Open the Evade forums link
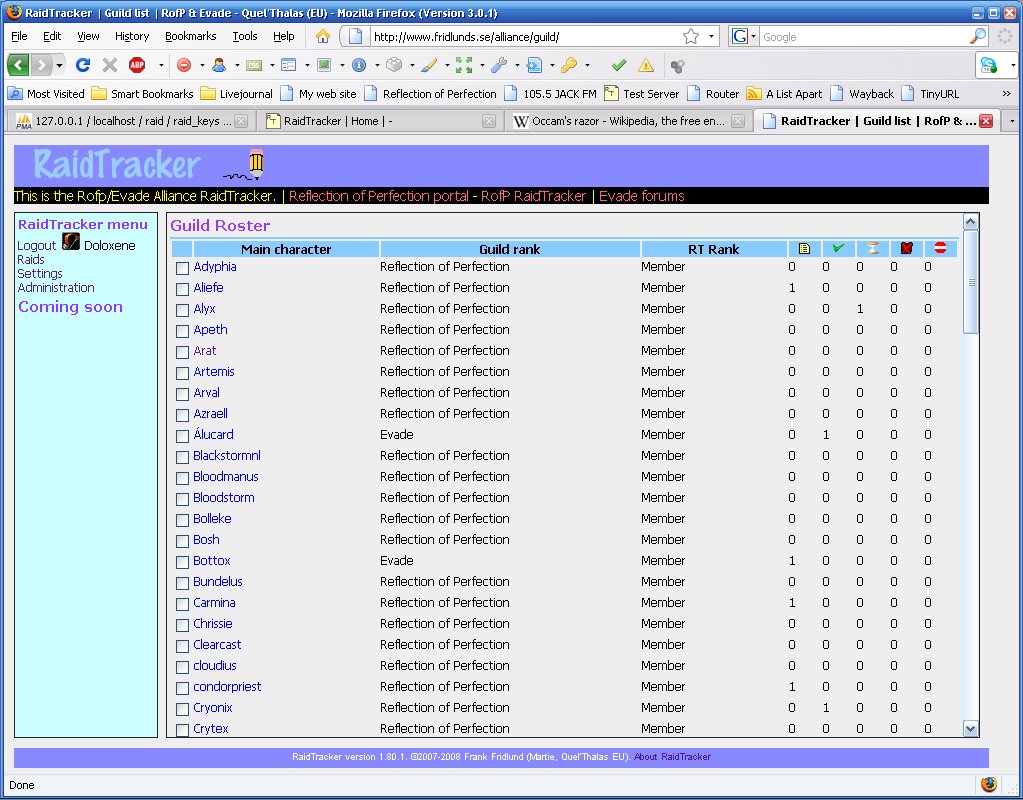The height and width of the screenshot is (800, 1023). click(641, 196)
